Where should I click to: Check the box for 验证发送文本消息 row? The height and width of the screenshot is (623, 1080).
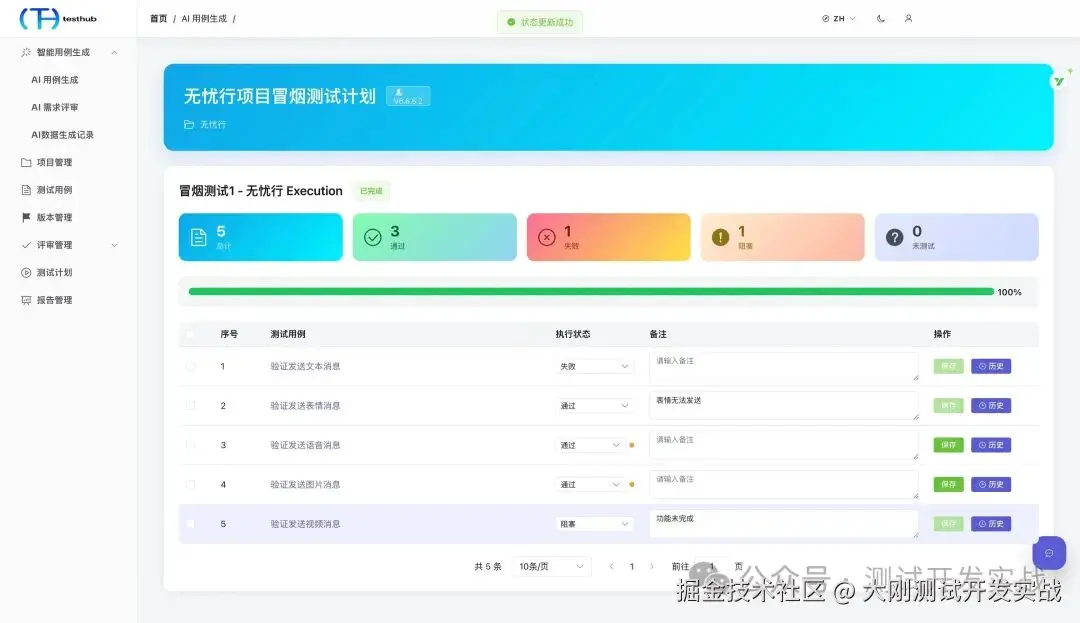tap(190, 366)
